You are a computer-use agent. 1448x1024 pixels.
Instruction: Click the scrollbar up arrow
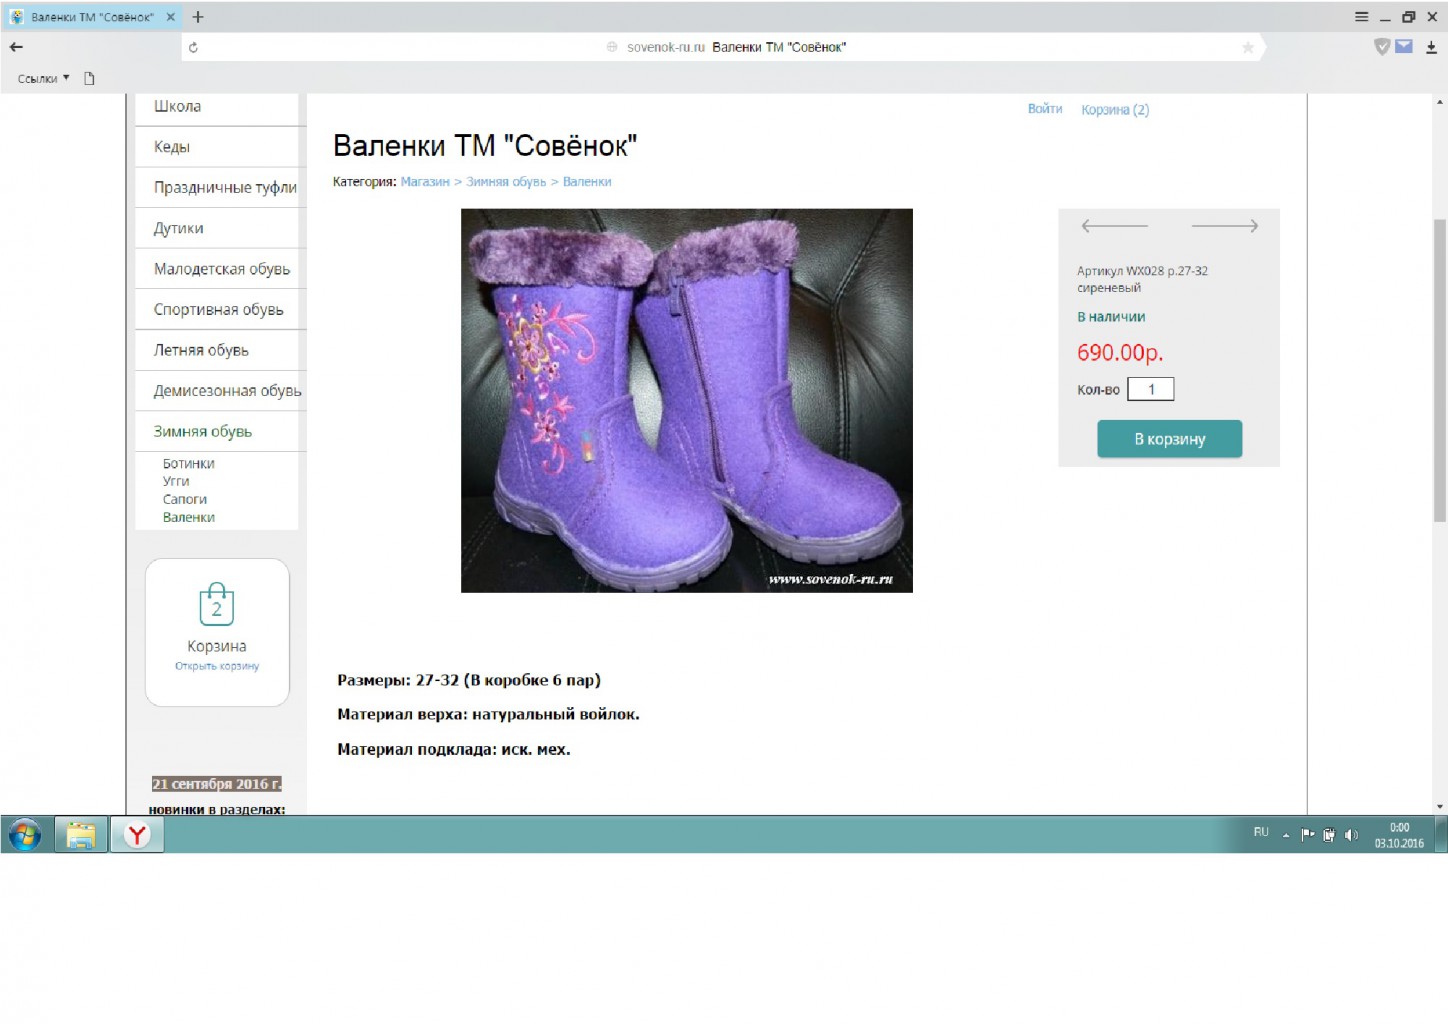(1440, 101)
